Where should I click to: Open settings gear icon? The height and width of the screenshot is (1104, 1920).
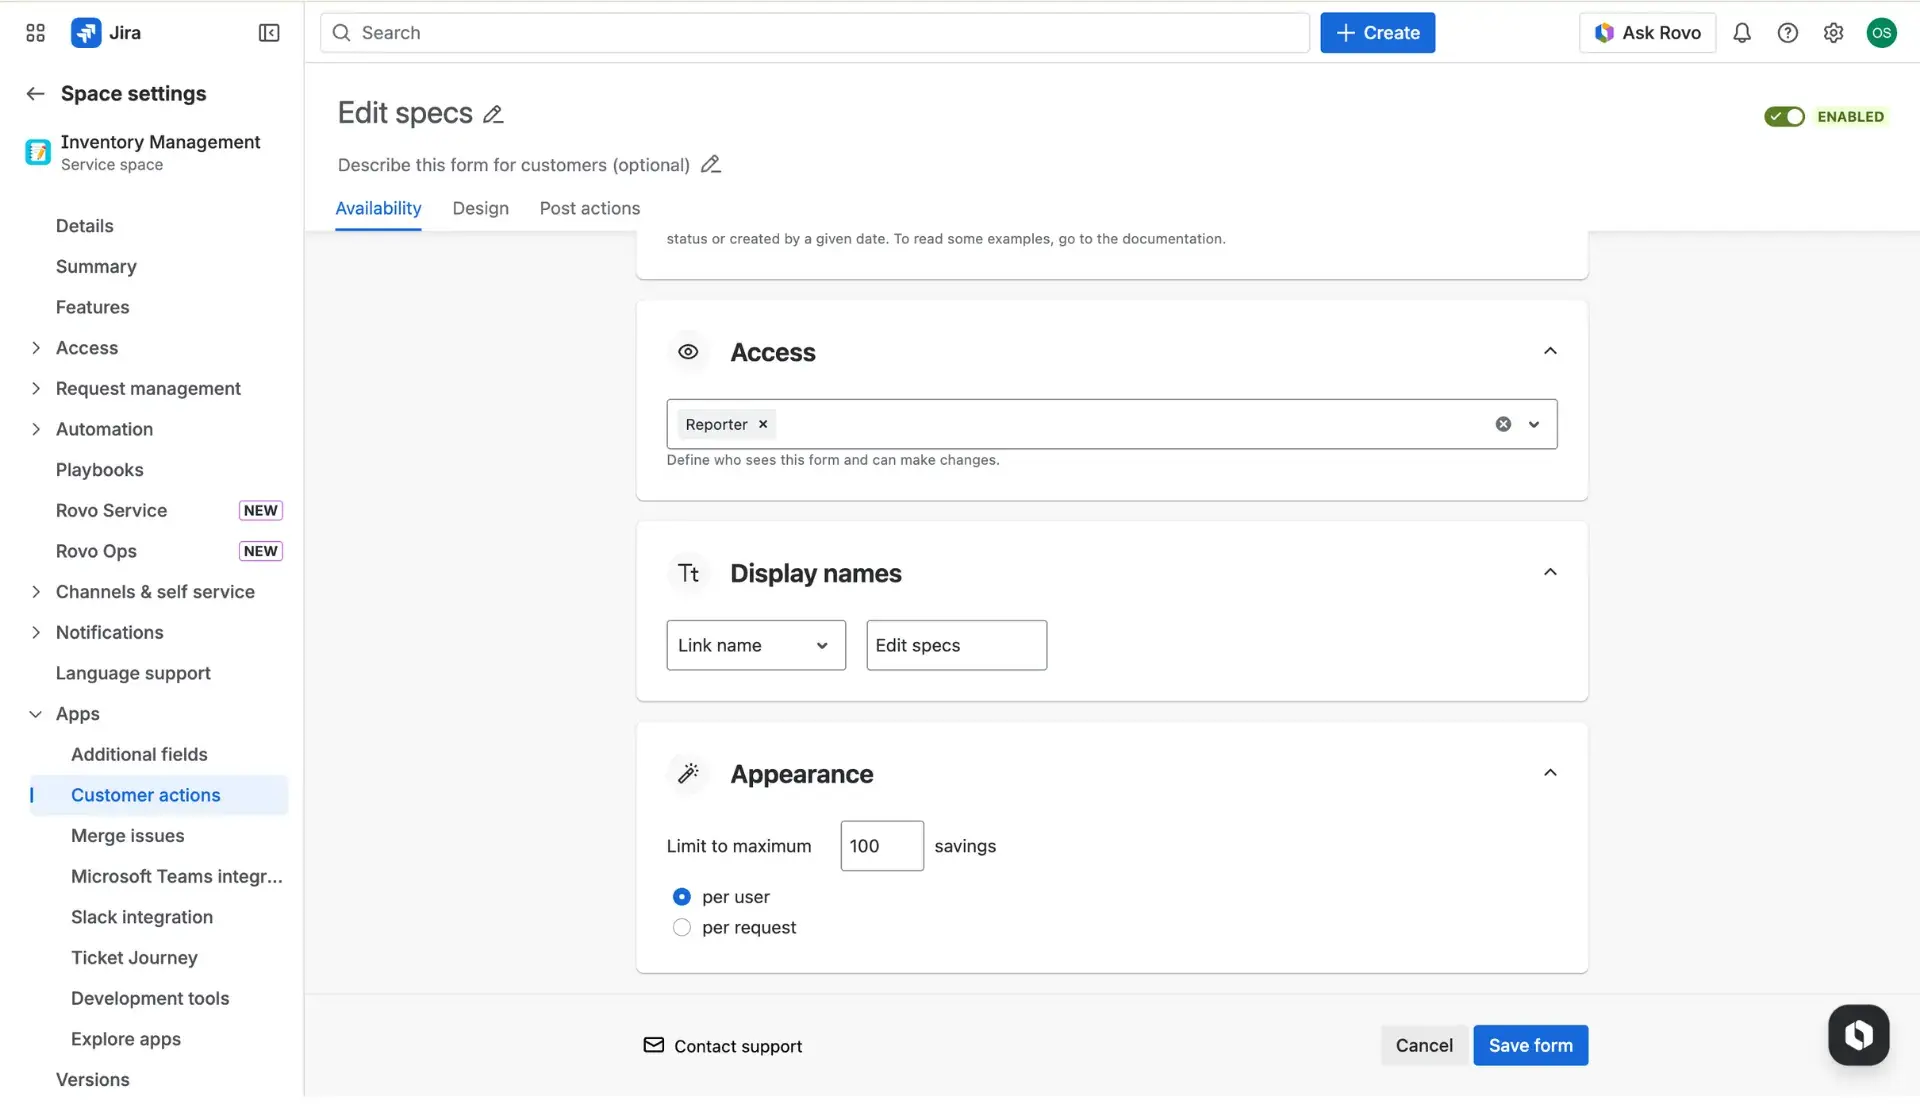tap(1833, 32)
